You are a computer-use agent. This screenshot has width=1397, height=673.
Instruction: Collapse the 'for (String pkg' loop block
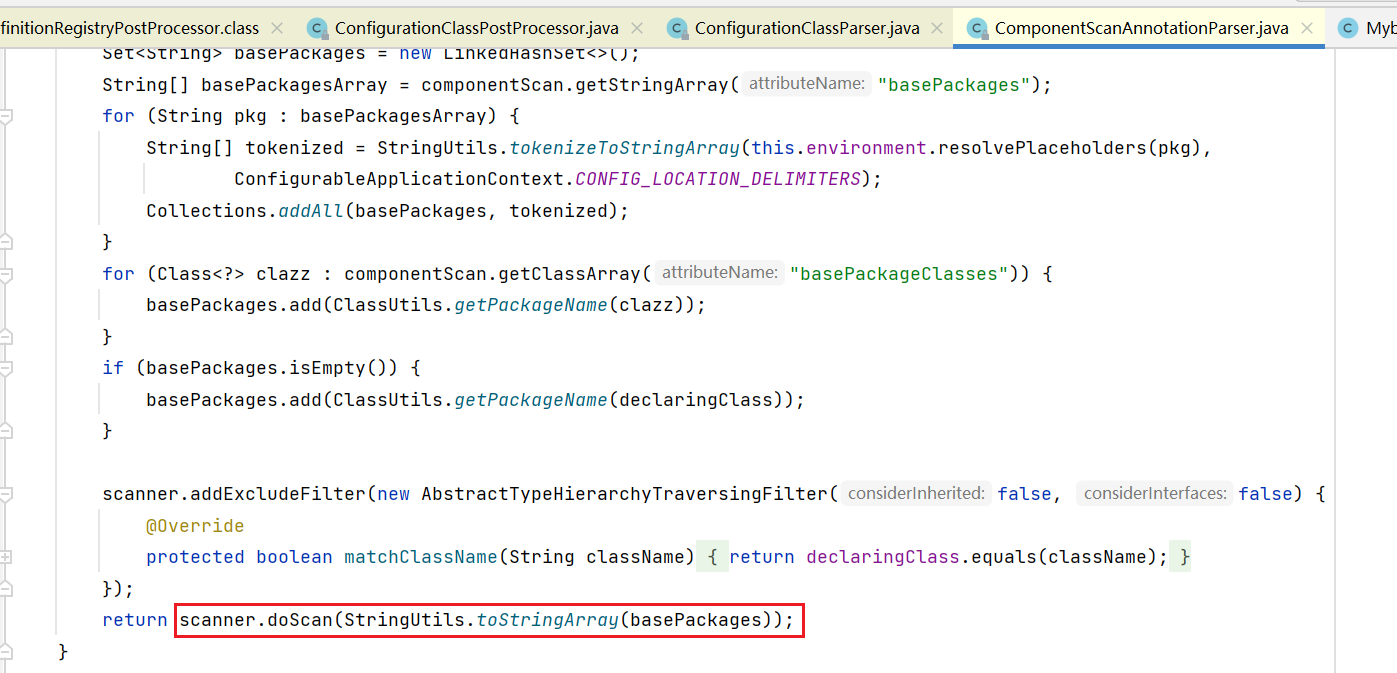(6, 116)
